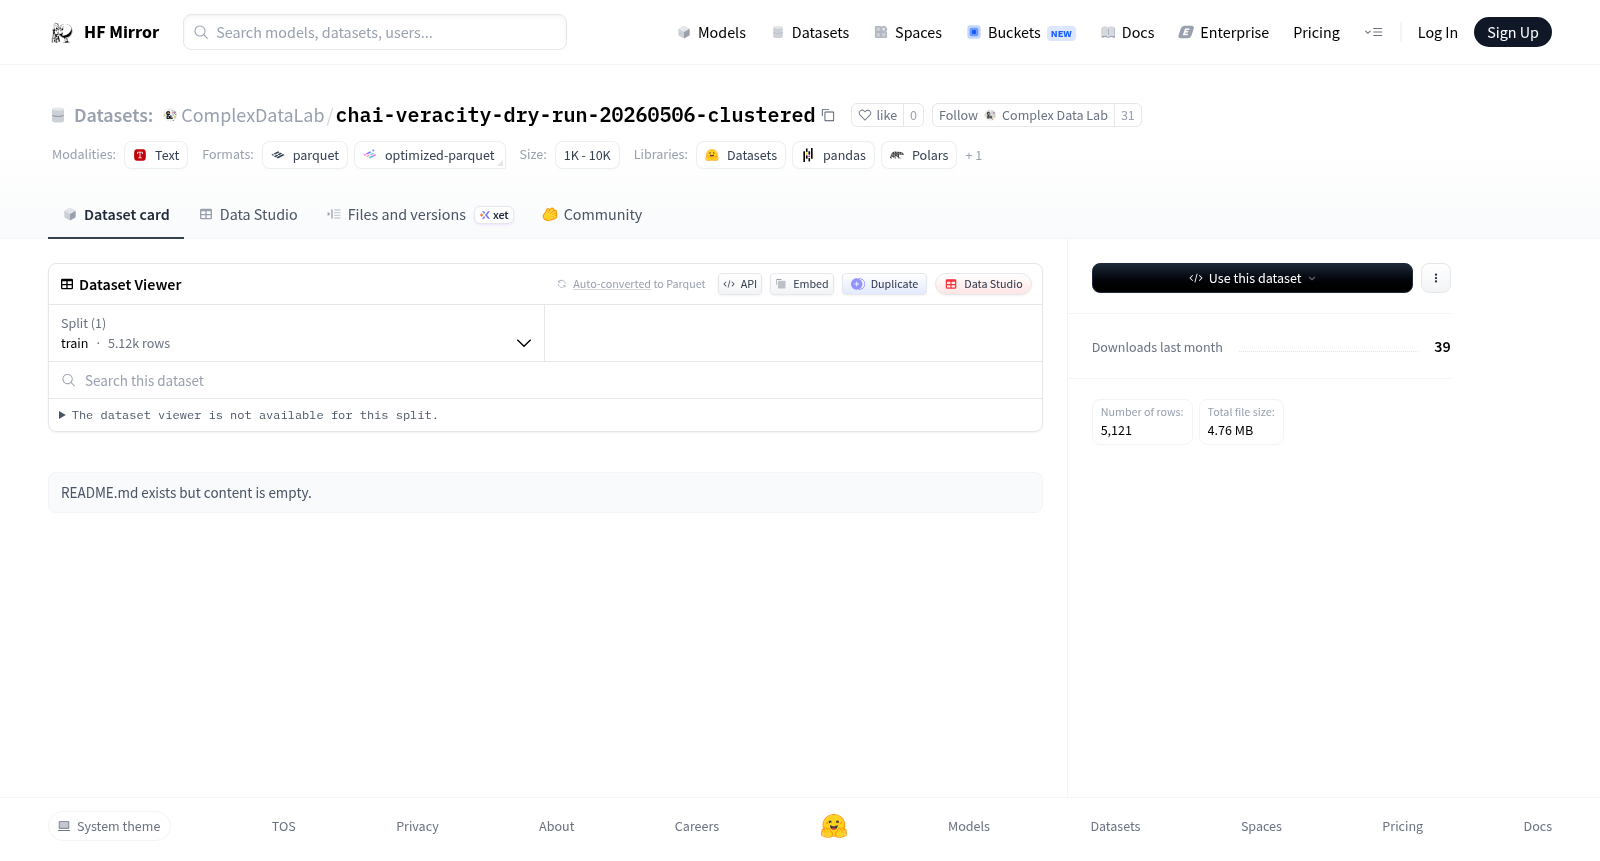Click the Sign Up button

[x=1512, y=32]
